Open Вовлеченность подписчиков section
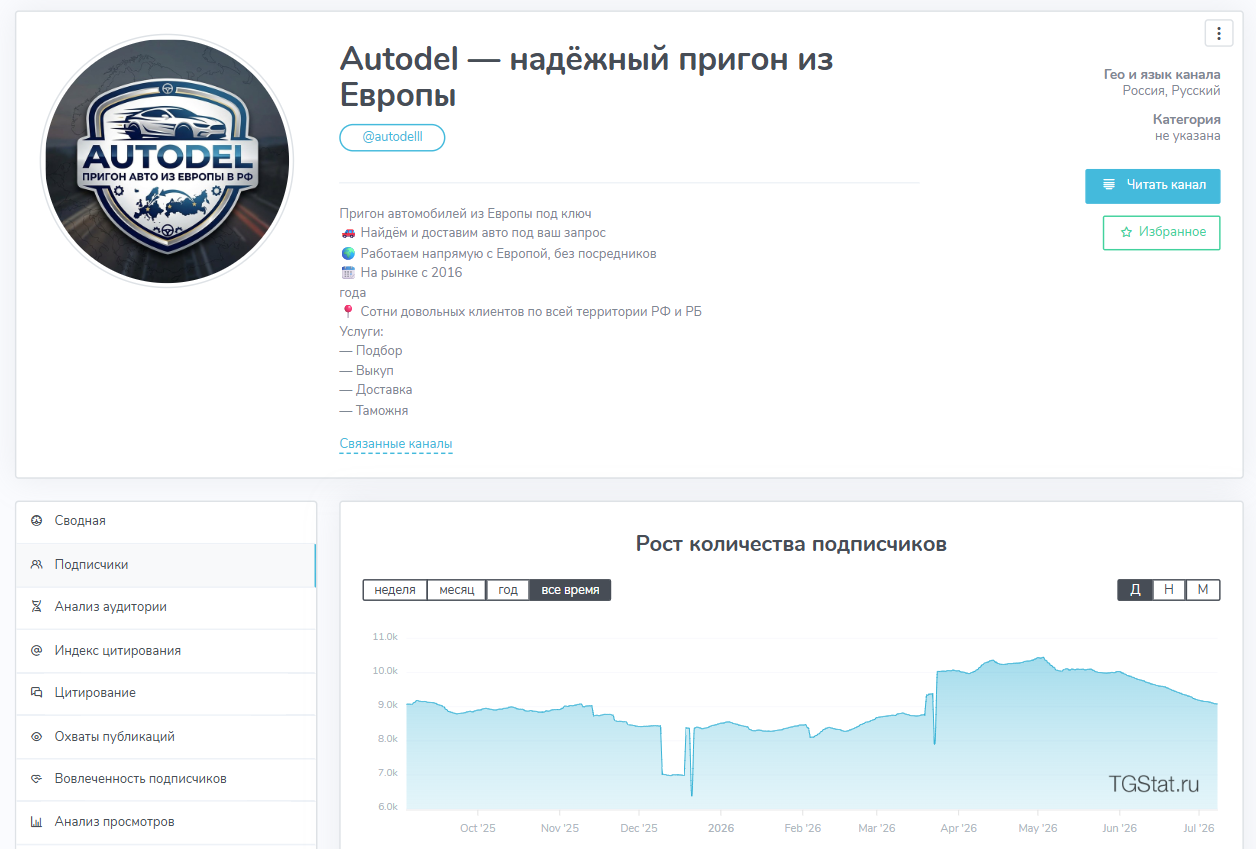The image size is (1256, 849). 166,779
